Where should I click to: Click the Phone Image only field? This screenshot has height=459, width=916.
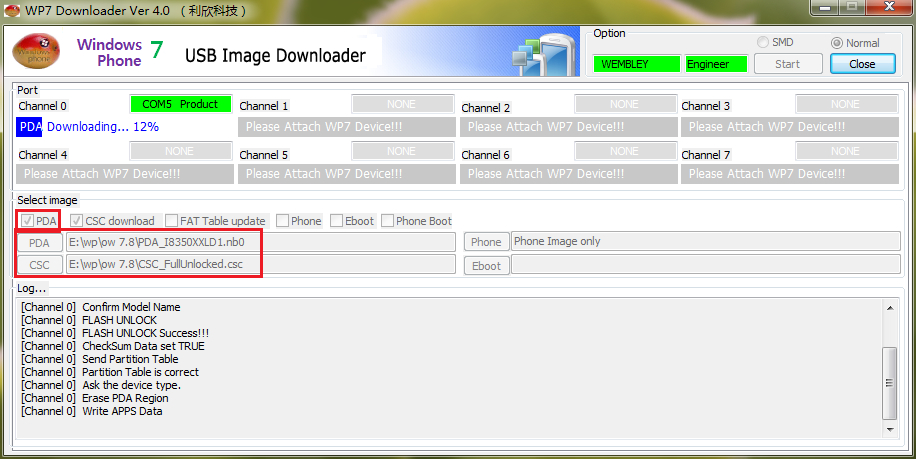click(x=706, y=241)
